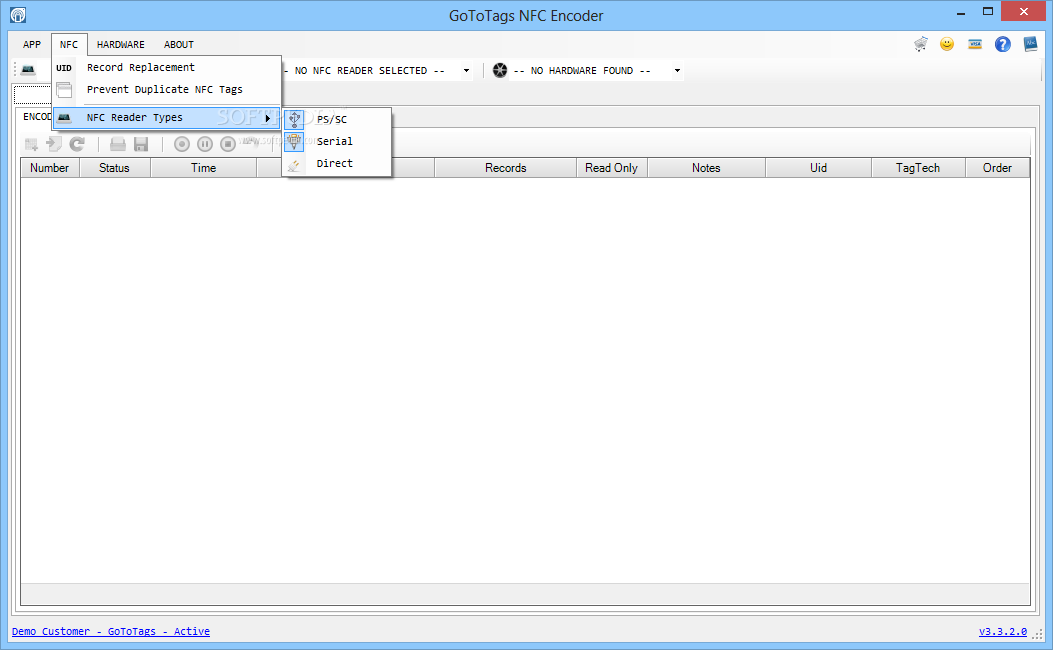Screen dimensions: 1053x650
Task: Choose the Direct reader type
Action: [x=336, y=163]
